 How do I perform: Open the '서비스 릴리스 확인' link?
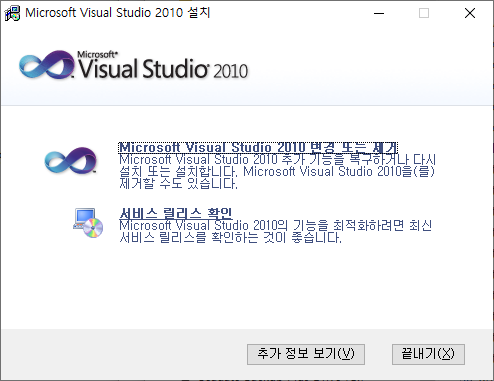(176, 213)
